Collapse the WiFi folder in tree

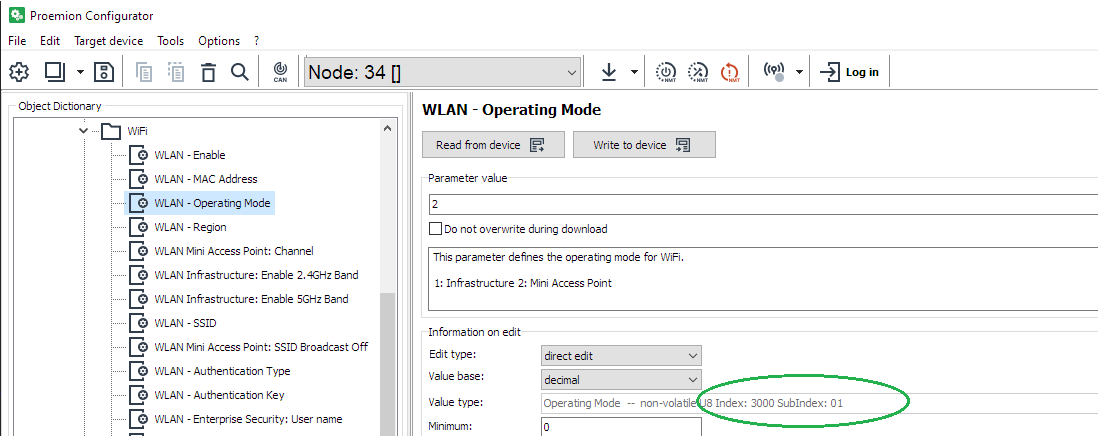(x=84, y=131)
